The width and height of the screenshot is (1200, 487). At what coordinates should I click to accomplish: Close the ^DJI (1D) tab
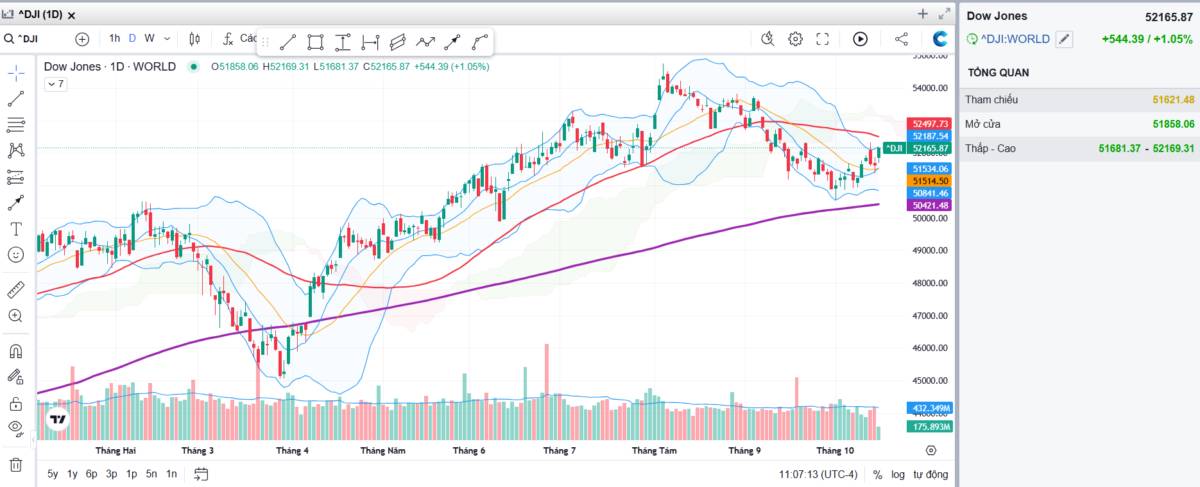tap(72, 15)
